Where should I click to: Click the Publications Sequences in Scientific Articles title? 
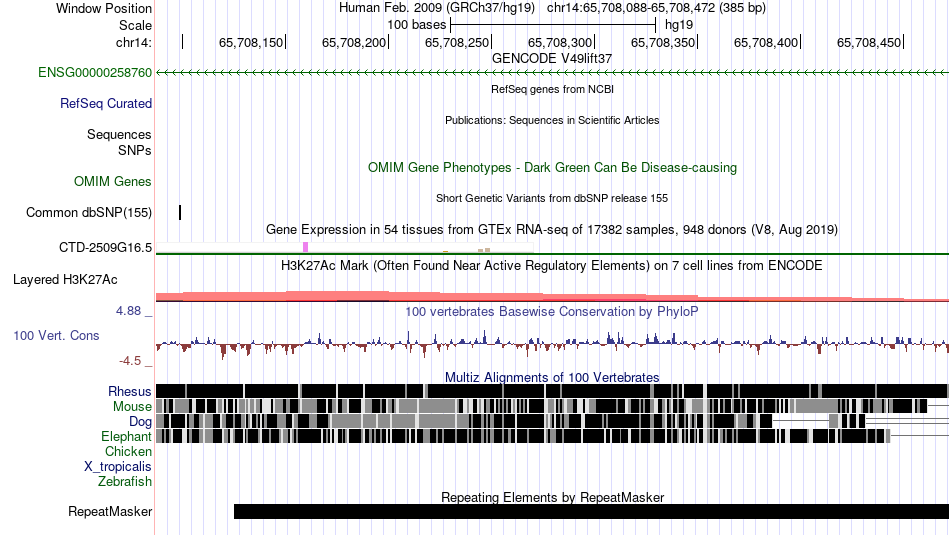(x=552, y=120)
